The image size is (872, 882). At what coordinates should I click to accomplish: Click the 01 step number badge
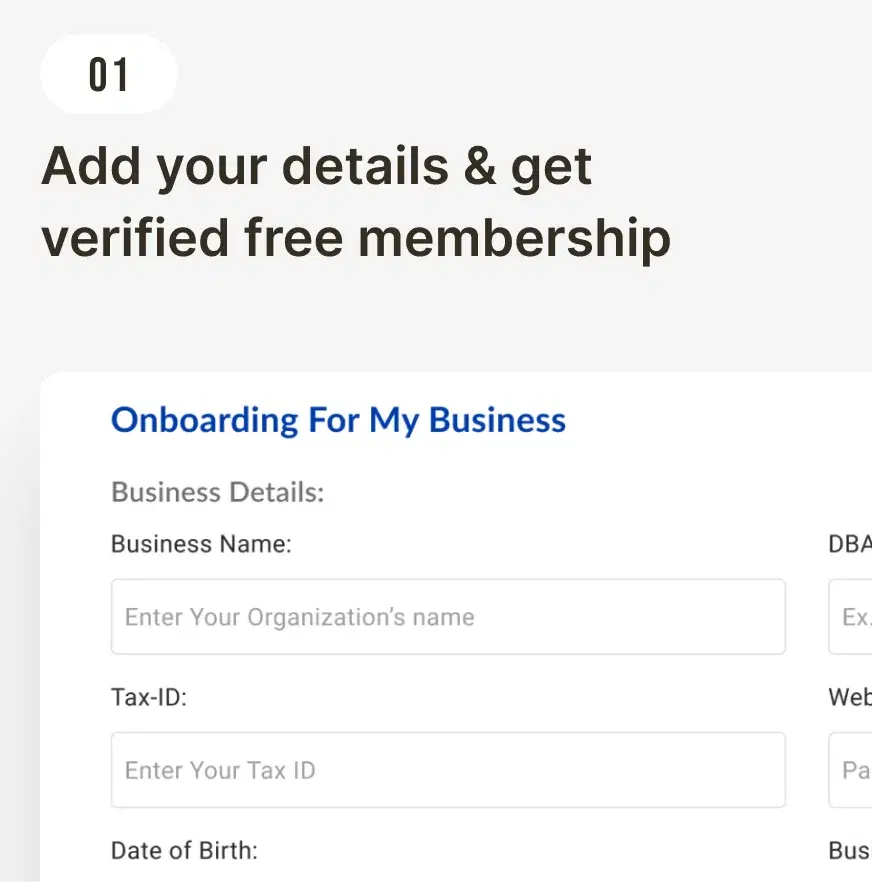(x=109, y=75)
